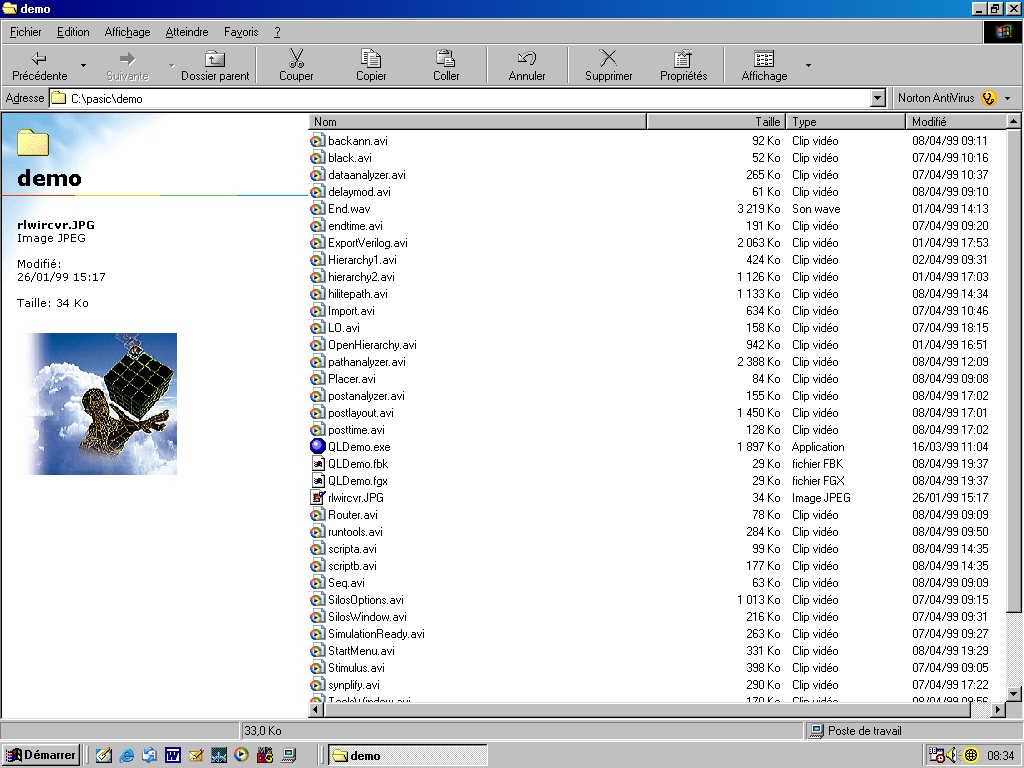Select the QLDemo.exe application icon
This screenshot has width=1024, height=768.
[x=318, y=447]
